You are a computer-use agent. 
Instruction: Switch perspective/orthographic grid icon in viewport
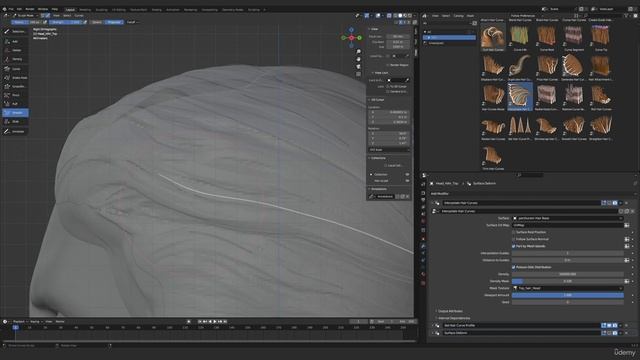coord(358,74)
